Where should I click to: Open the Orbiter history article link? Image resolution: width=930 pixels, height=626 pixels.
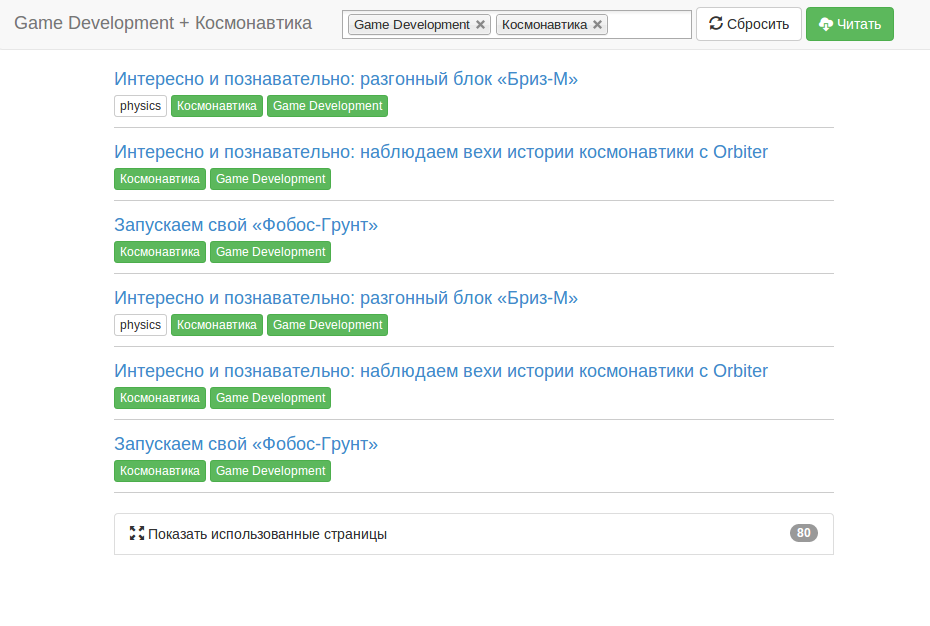click(440, 151)
